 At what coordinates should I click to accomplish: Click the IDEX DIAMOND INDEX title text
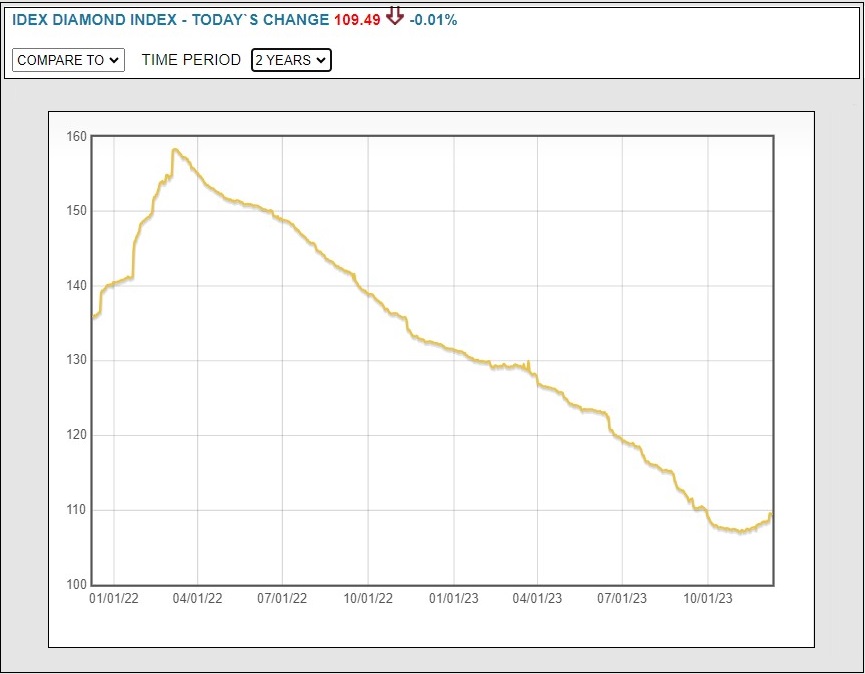point(99,19)
